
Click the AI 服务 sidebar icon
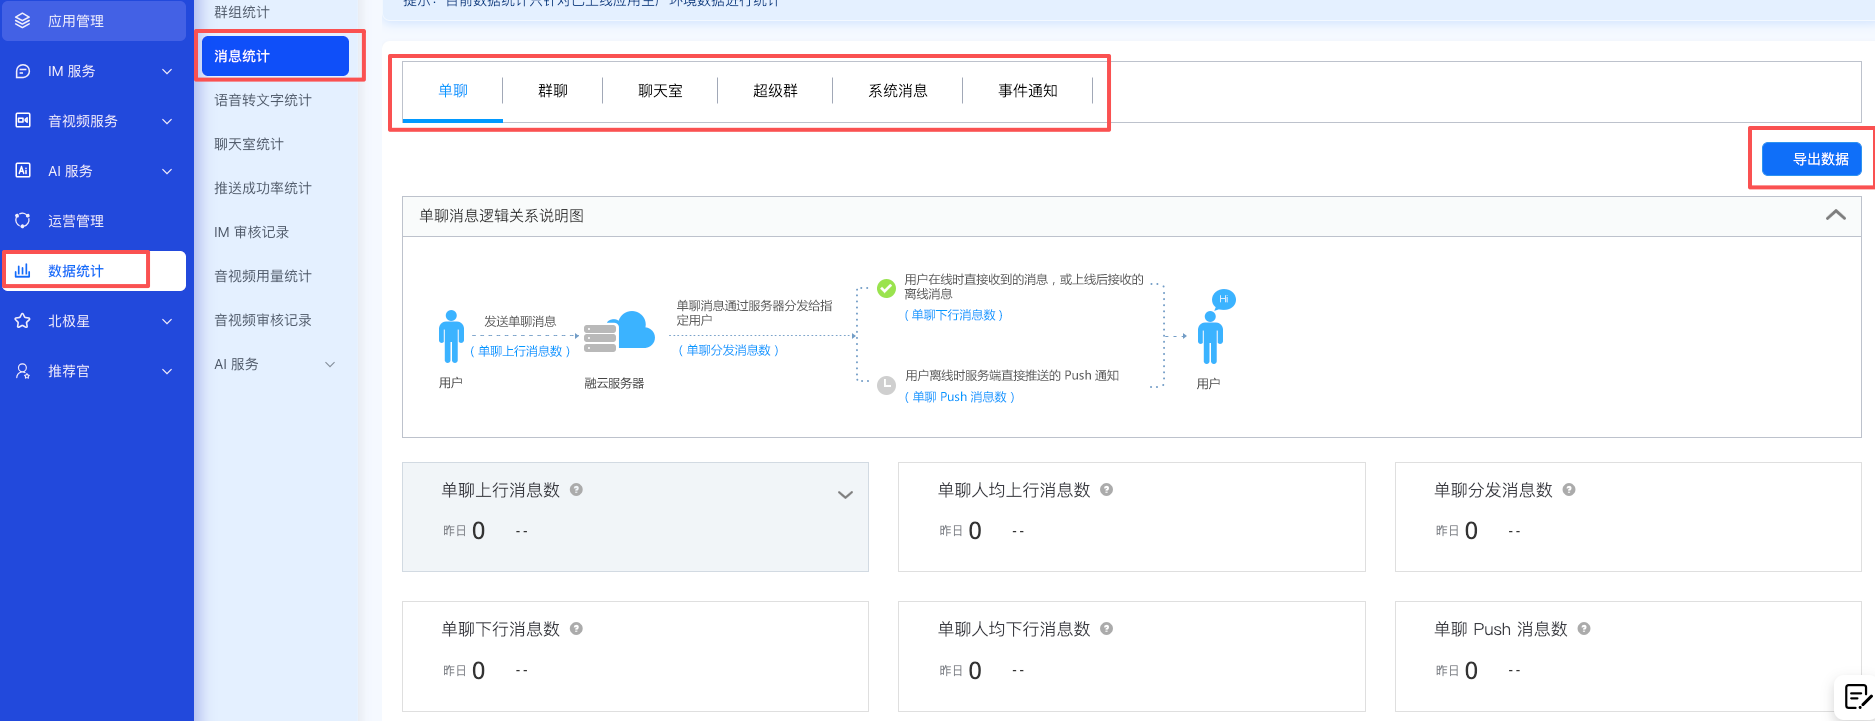coord(23,171)
